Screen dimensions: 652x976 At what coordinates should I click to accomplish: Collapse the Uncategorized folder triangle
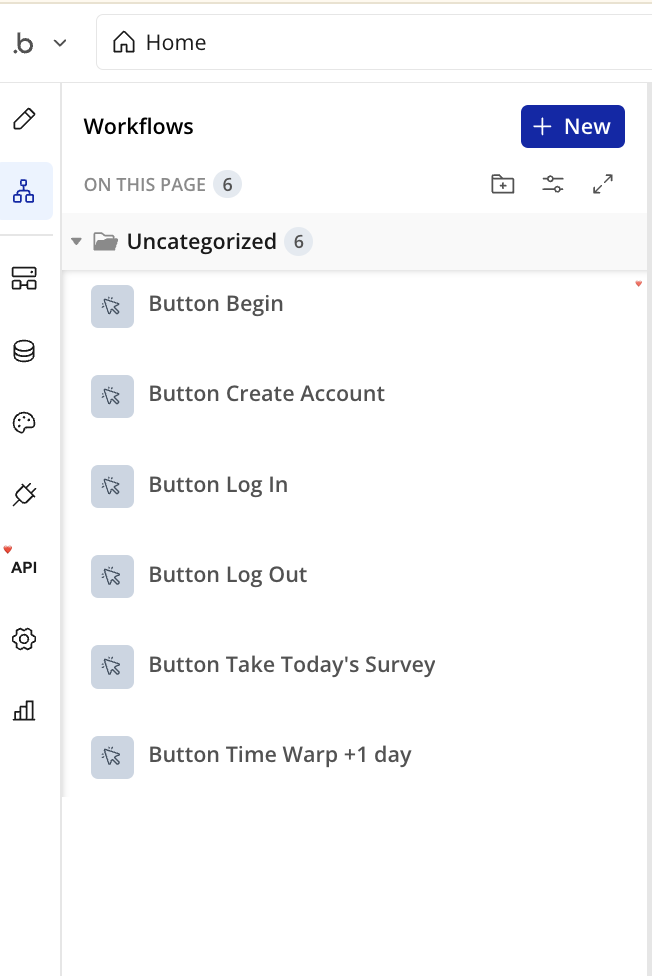(x=77, y=242)
